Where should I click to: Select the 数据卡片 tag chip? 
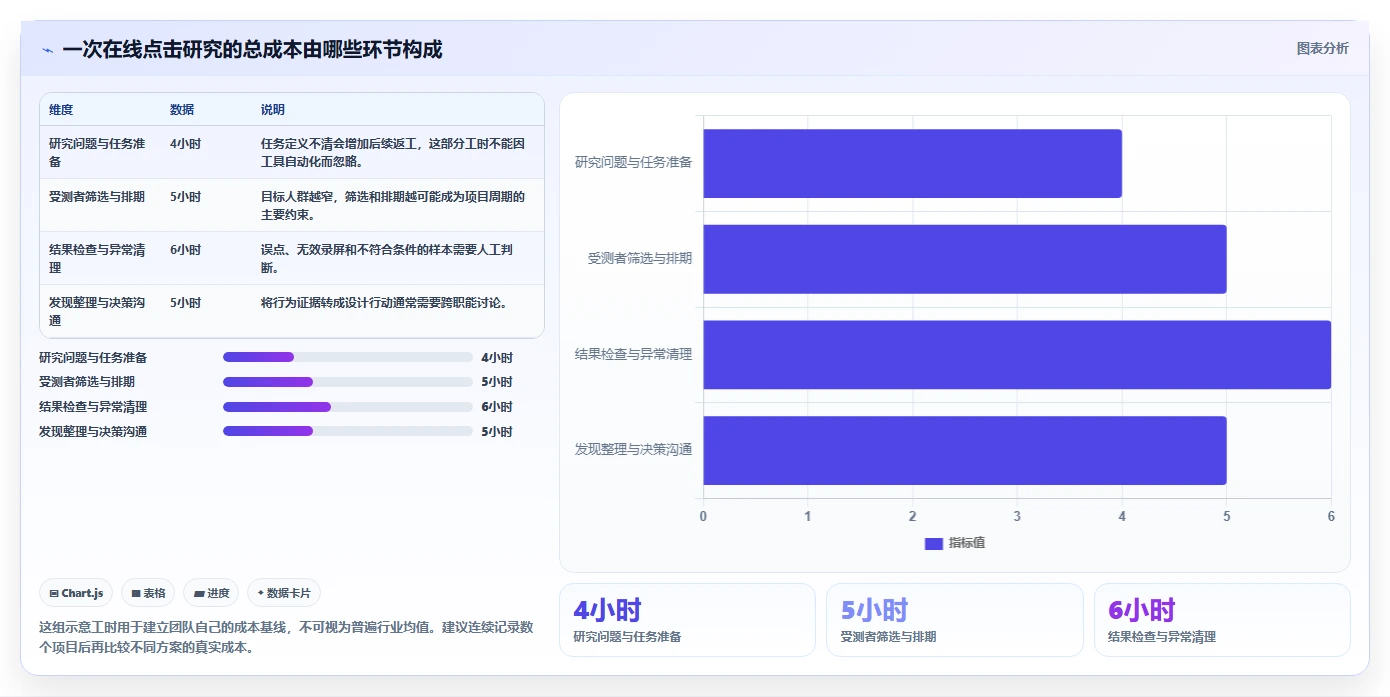[x=284, y=593]
